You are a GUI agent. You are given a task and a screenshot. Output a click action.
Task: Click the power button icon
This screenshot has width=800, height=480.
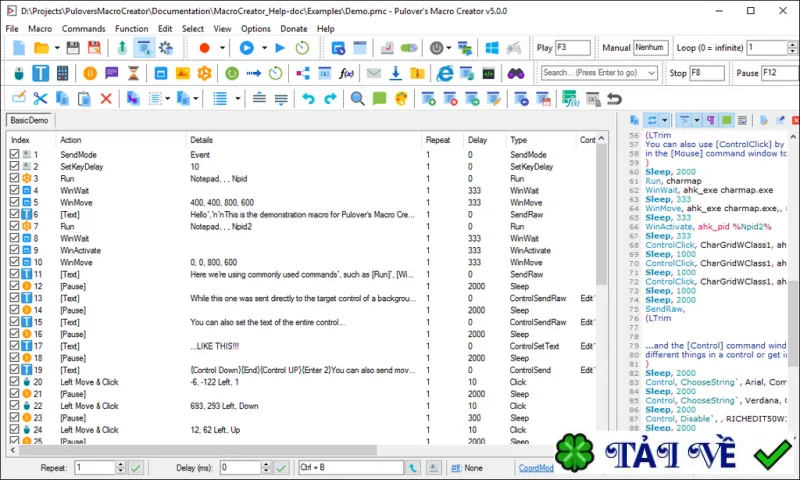[x=436, y=48]
